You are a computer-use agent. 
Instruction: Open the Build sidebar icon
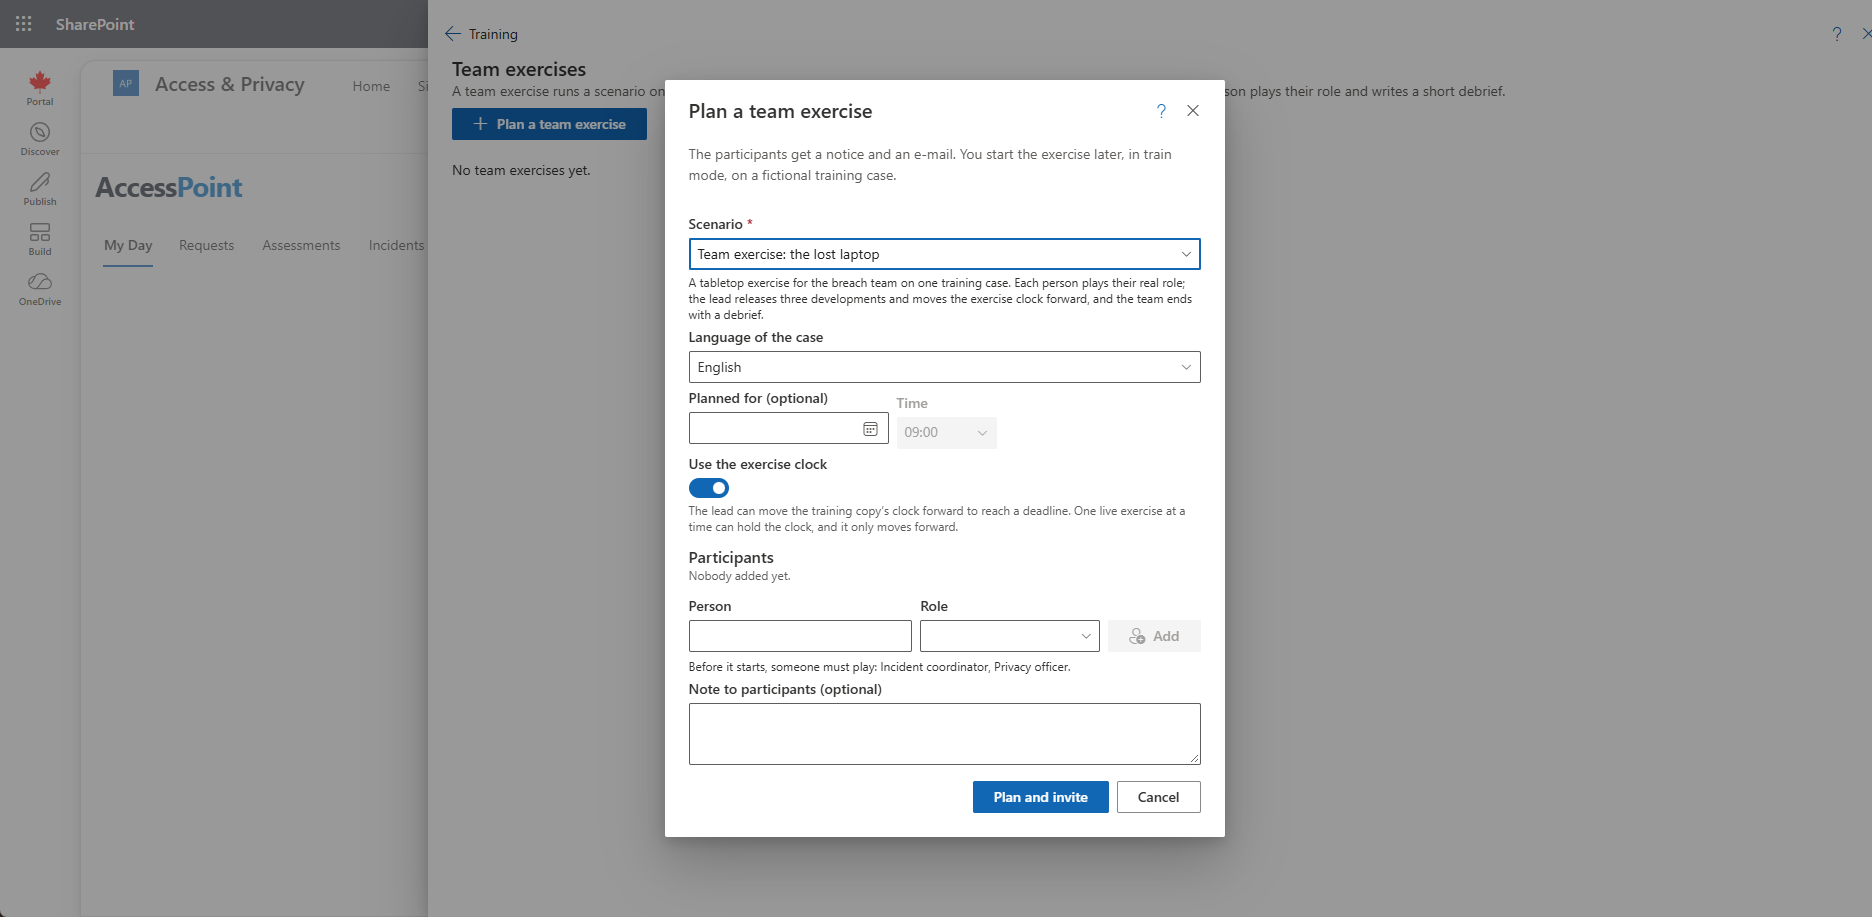(x=40, y=239)
